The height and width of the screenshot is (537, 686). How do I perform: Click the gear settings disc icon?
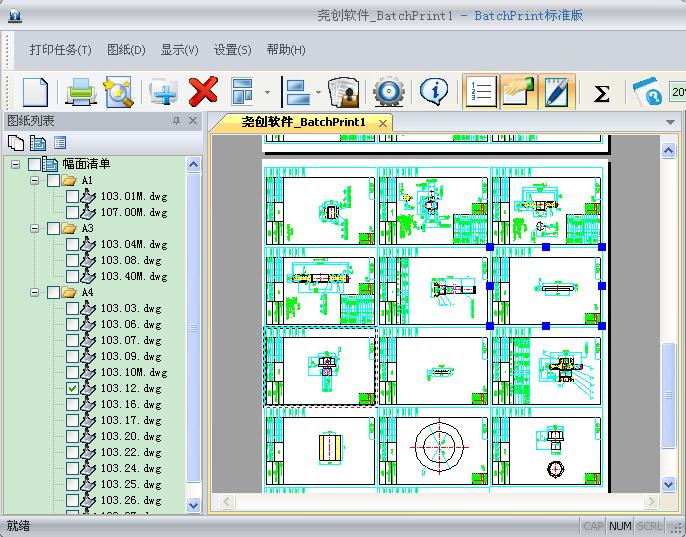[388, 92]
